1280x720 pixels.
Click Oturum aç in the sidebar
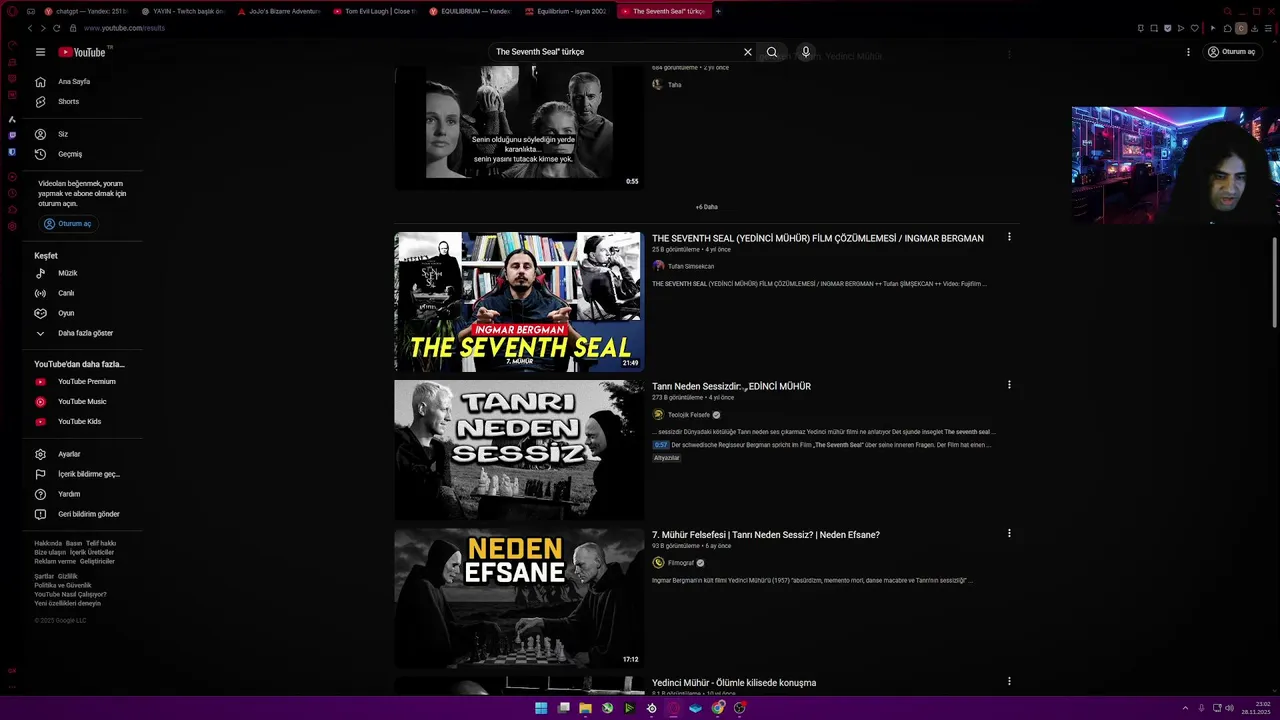point(68,224)
